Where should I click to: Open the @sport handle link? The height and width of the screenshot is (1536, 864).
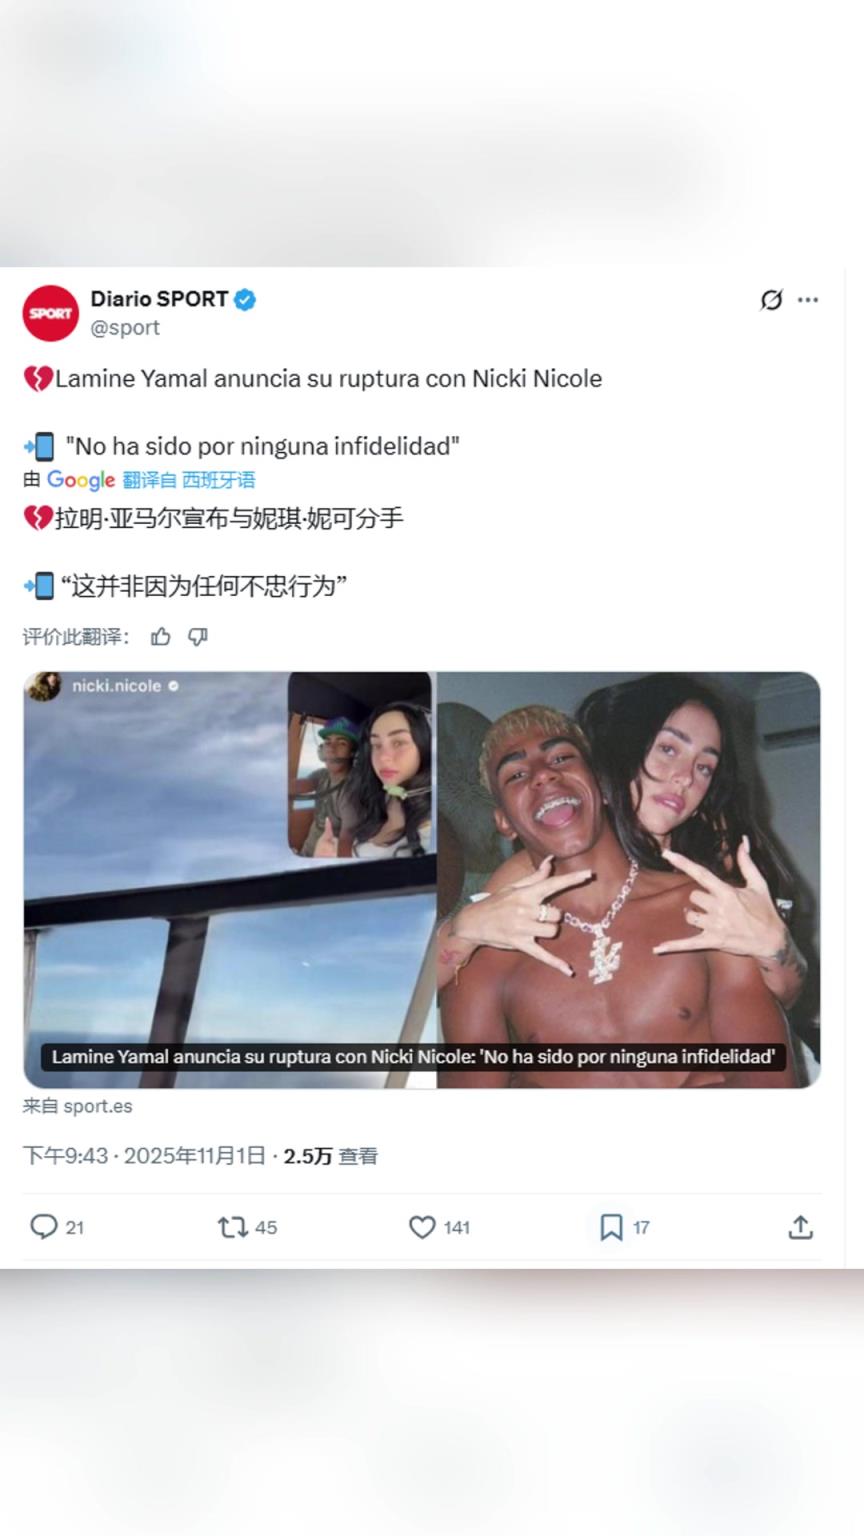click(x=125, y=328)
